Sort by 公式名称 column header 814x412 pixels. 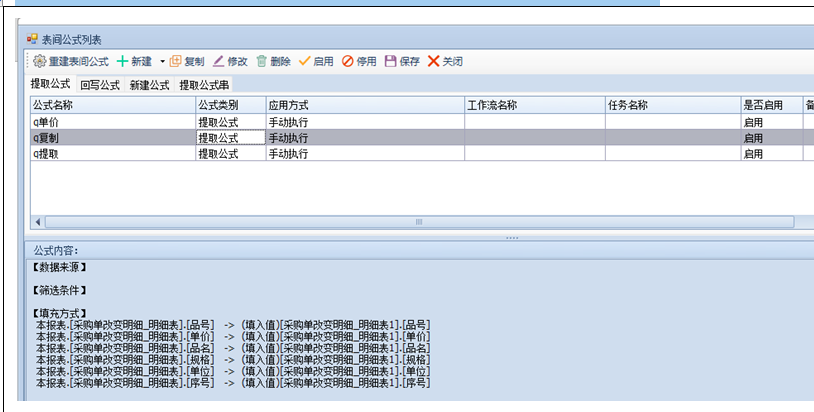(x=111, y=104)
